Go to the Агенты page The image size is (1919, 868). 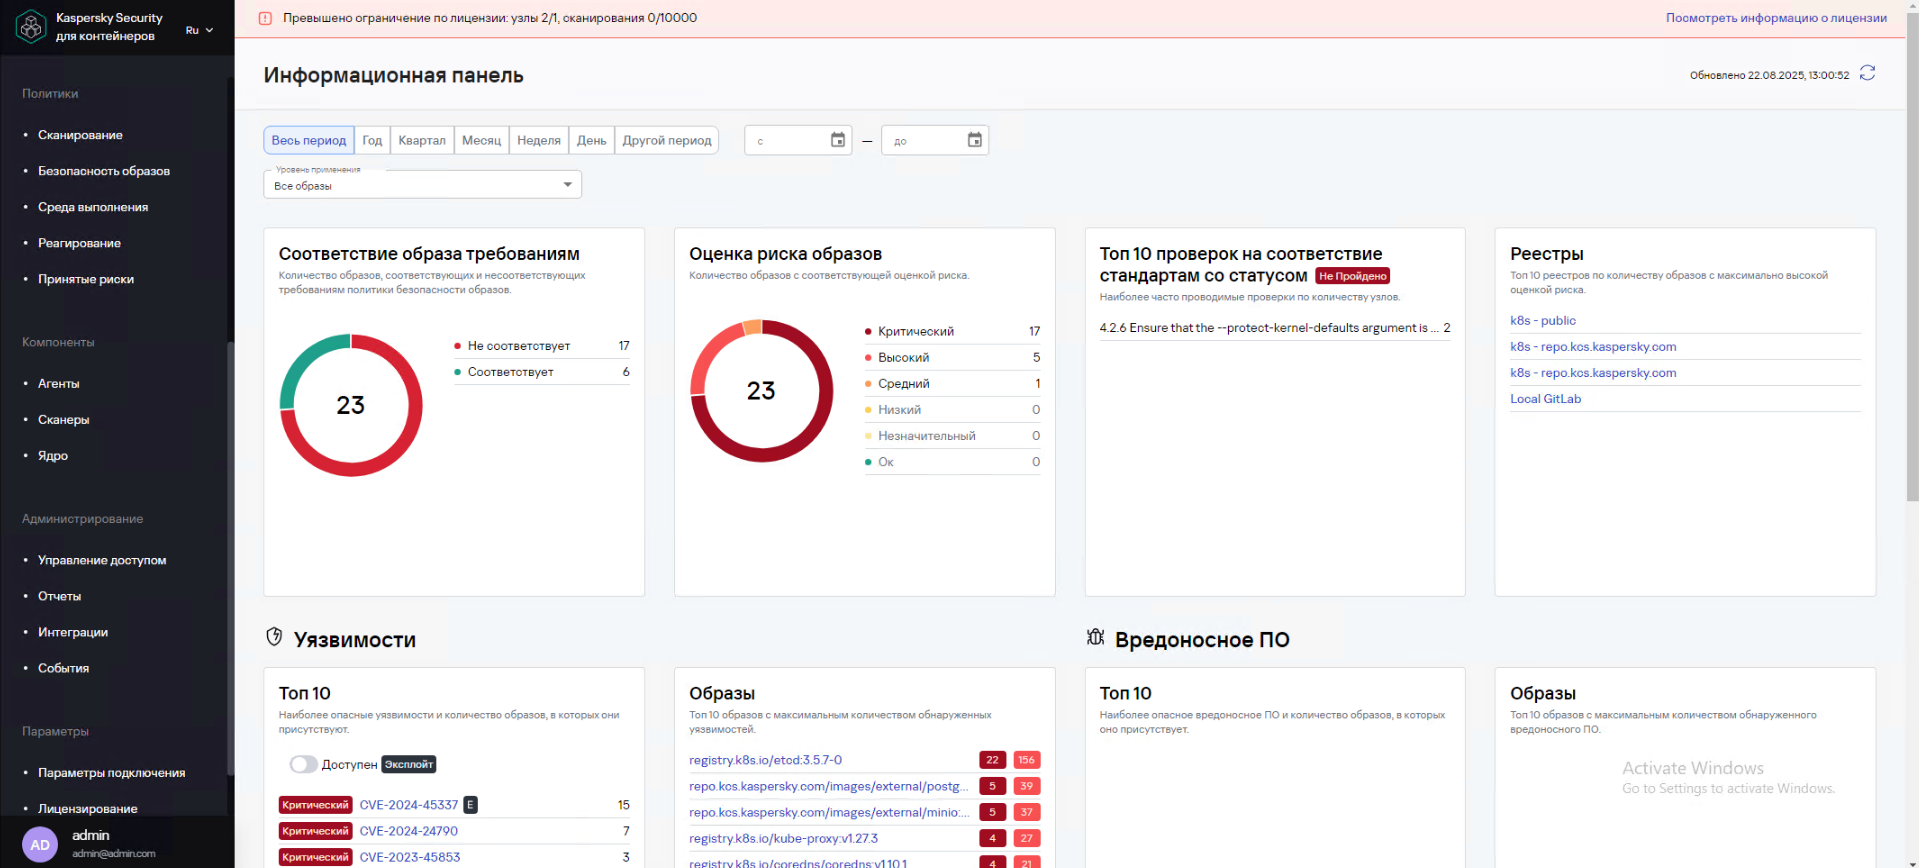point(58,383)
